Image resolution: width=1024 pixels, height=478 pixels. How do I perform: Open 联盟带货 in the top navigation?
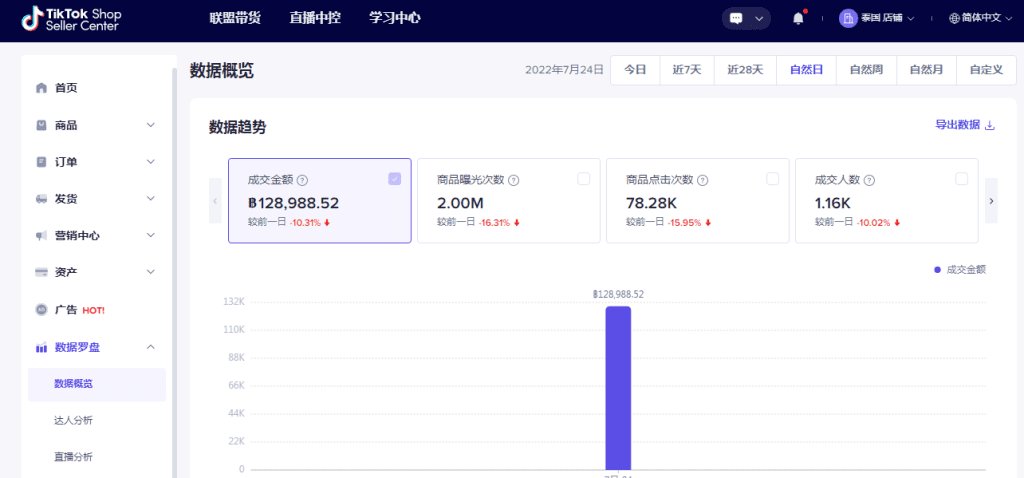(x=235, y=18)
